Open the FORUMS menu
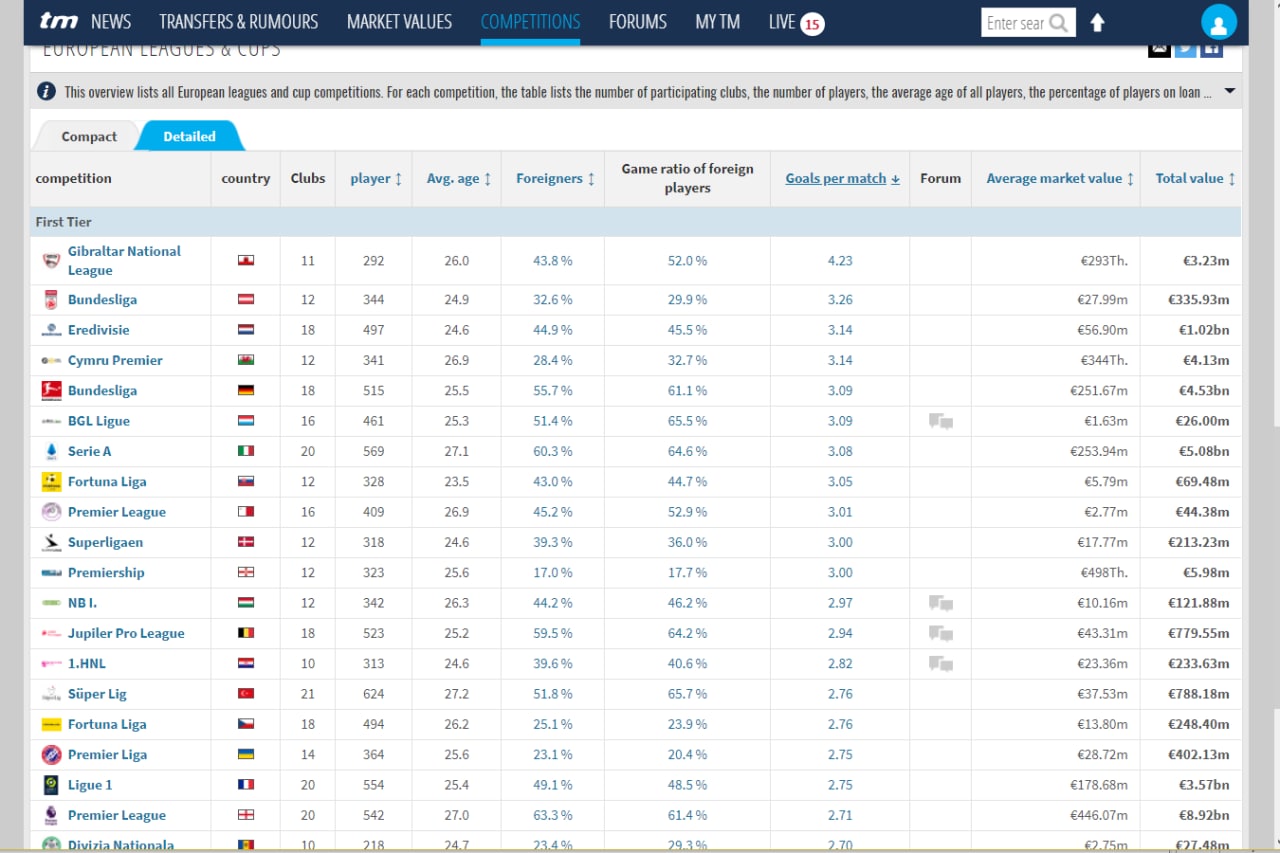 tap(638, 21)
